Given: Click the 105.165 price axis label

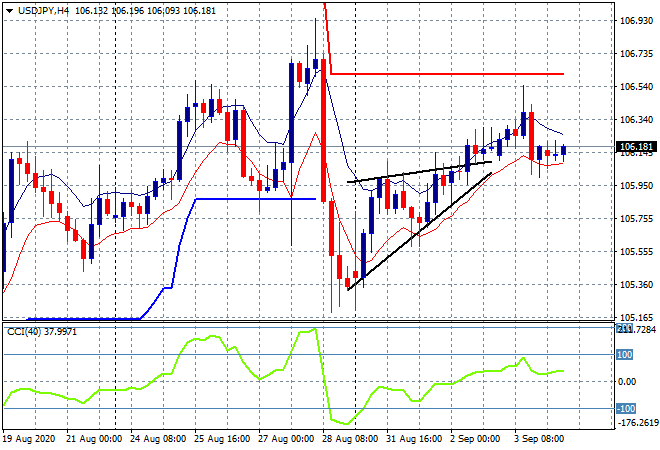Looking at the screenshot, I should [636, 317].
